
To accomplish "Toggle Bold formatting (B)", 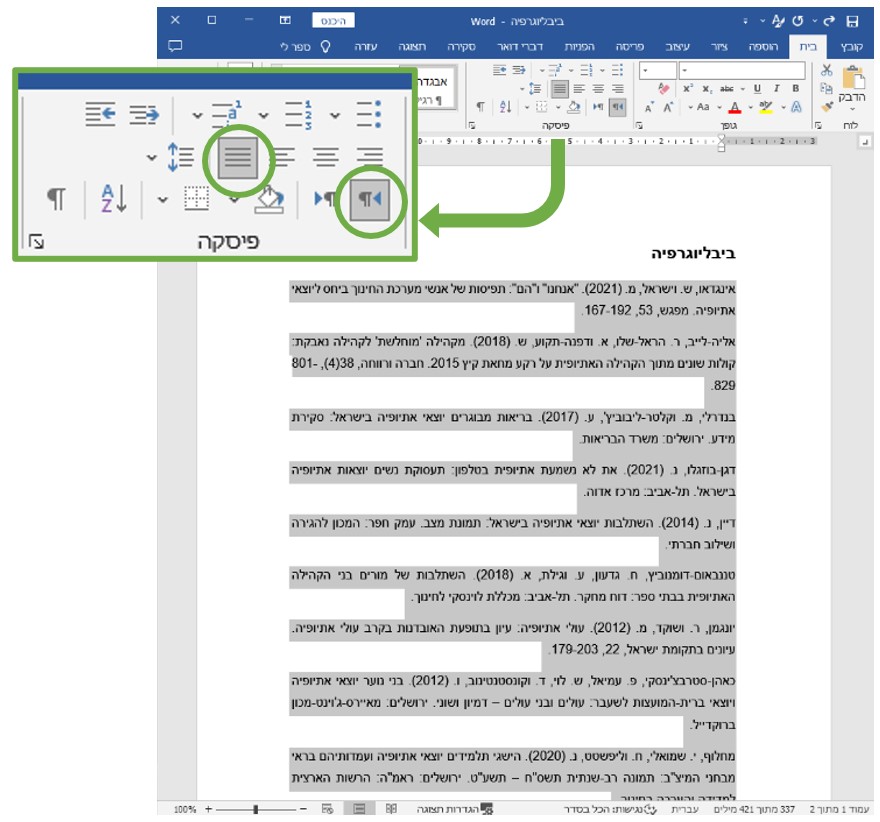I will click(796, 89).
